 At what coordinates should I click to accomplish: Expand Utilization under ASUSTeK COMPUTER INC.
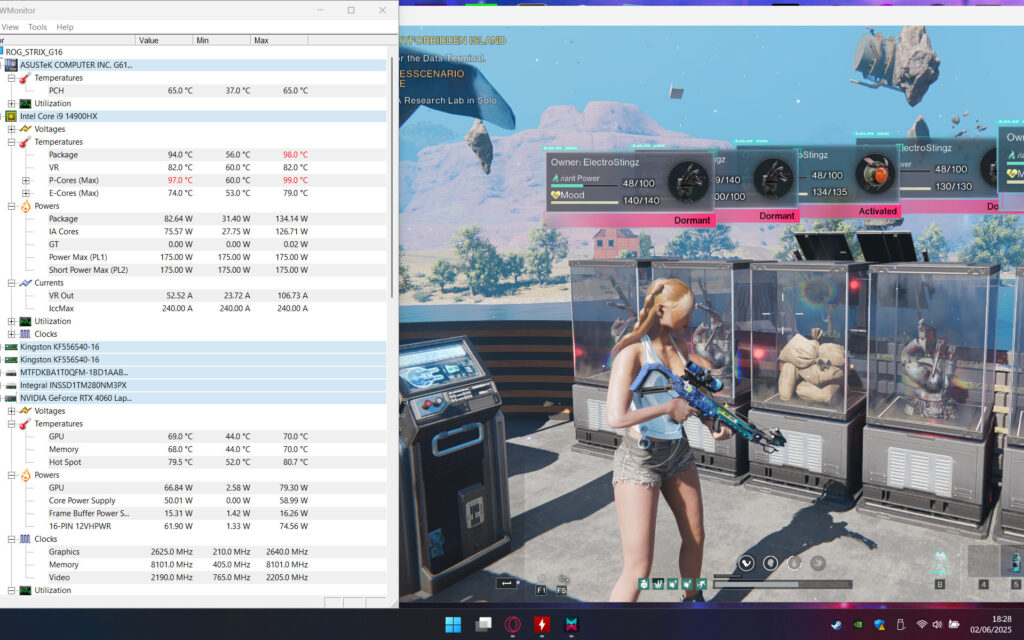tap(11, 103)
